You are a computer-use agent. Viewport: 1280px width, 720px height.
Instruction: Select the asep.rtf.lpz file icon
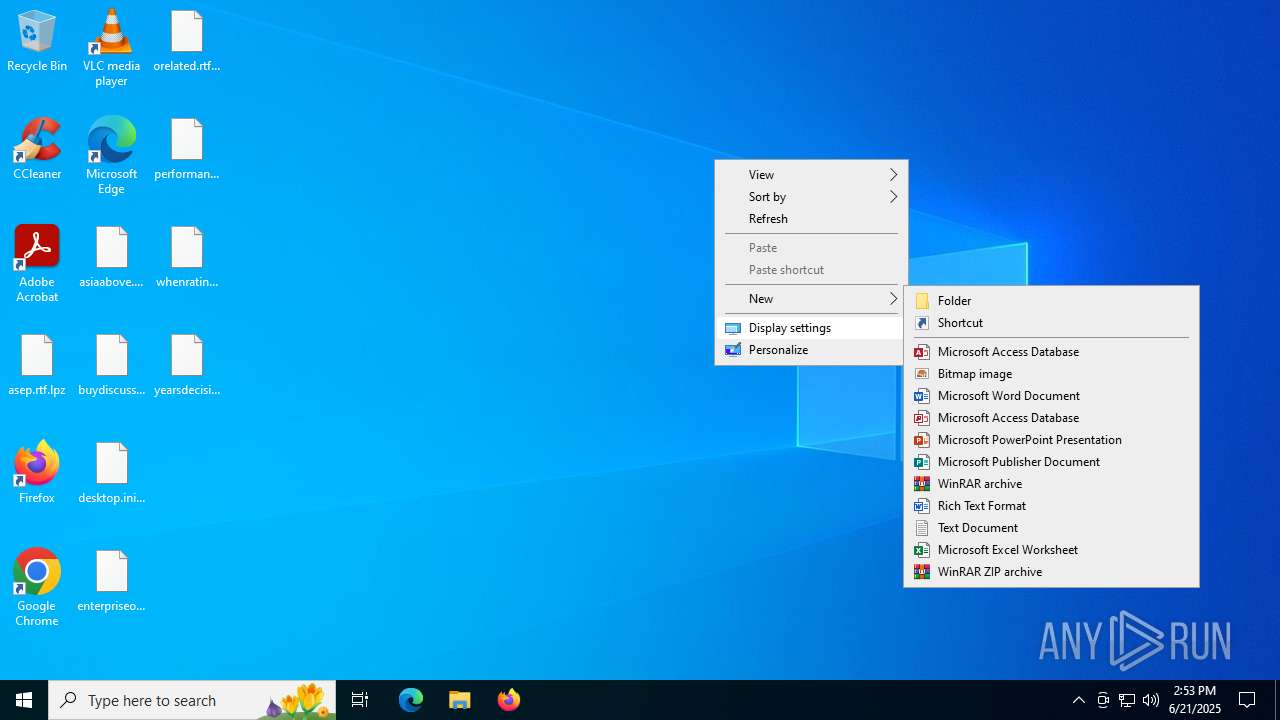pyautogui.click(x=37, y=365)
